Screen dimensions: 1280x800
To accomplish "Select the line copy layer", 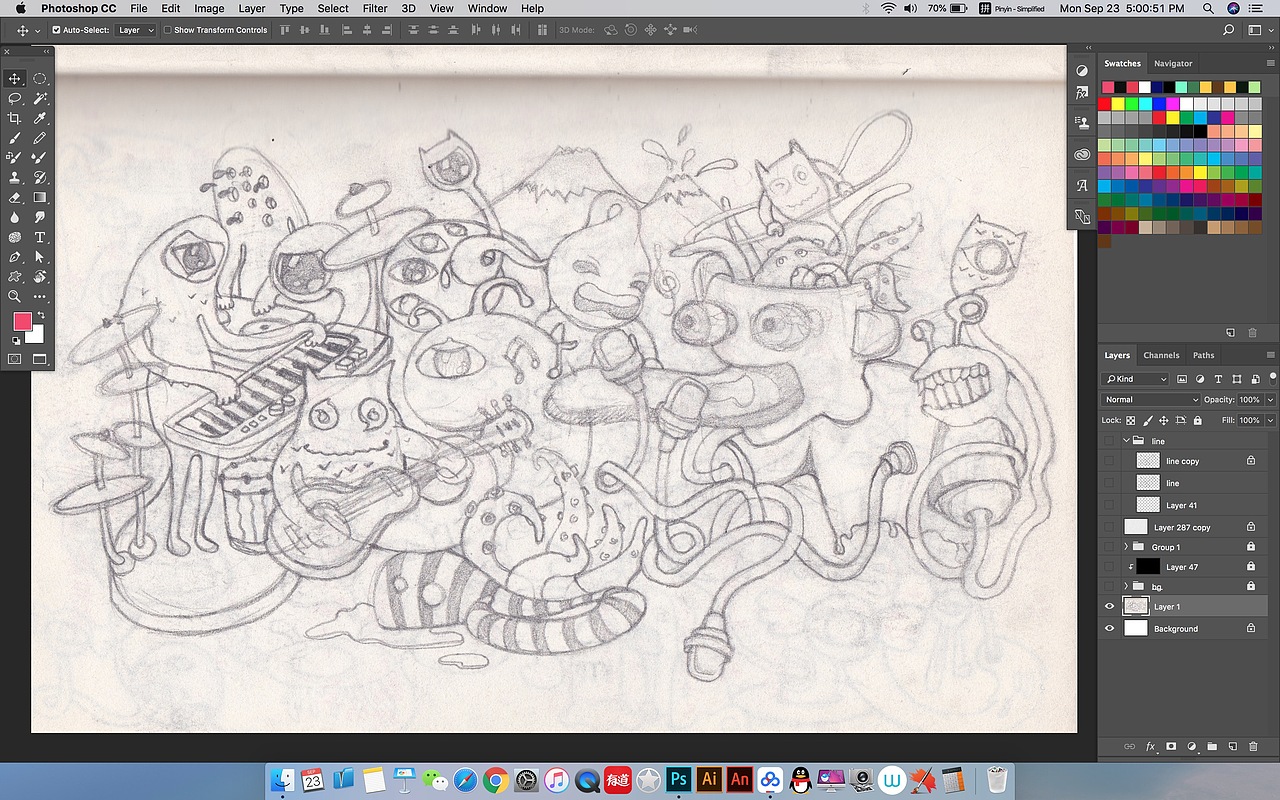I will pos(1182,461).
